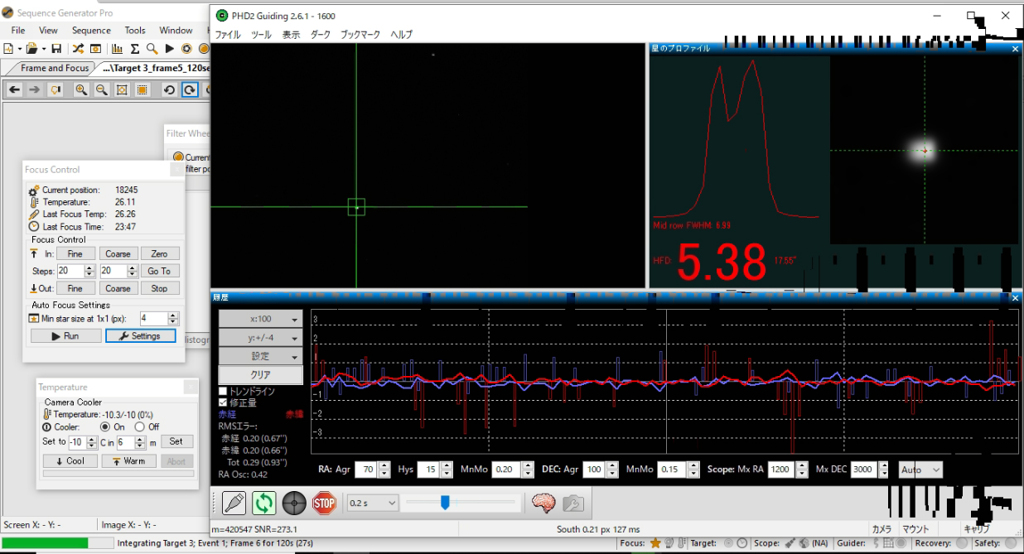
Task: Click the クリア button in history panel
Action: [260, 375]
